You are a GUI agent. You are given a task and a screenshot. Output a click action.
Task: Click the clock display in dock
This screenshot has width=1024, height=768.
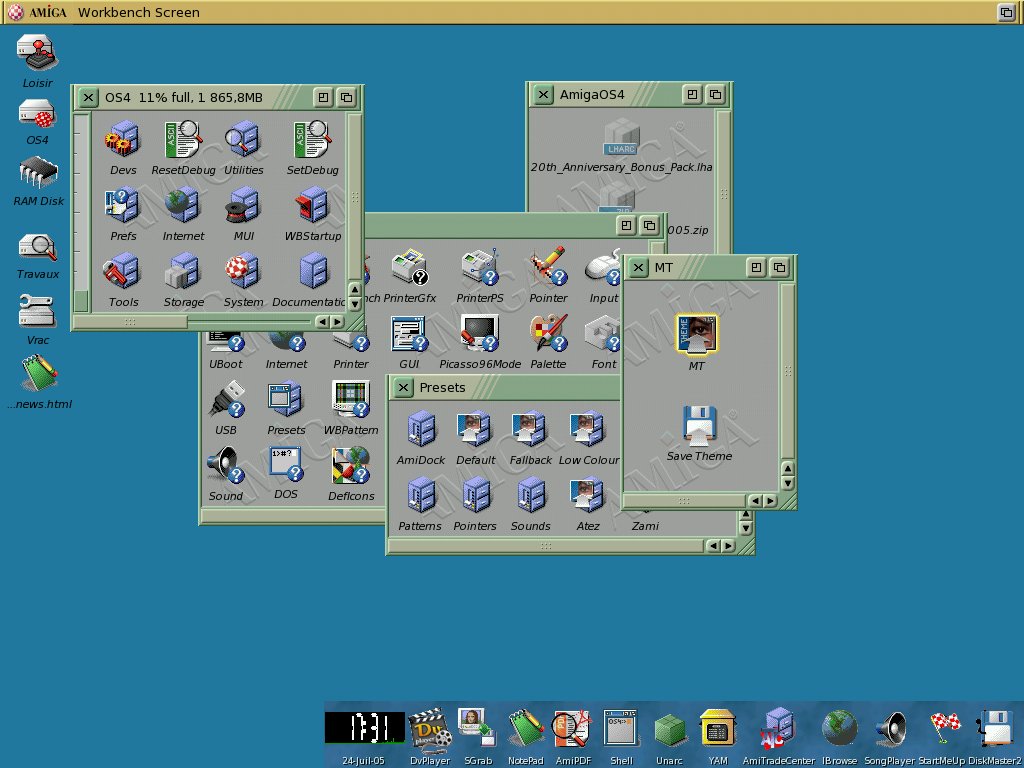pyautogui.click(x=365, y=728)
